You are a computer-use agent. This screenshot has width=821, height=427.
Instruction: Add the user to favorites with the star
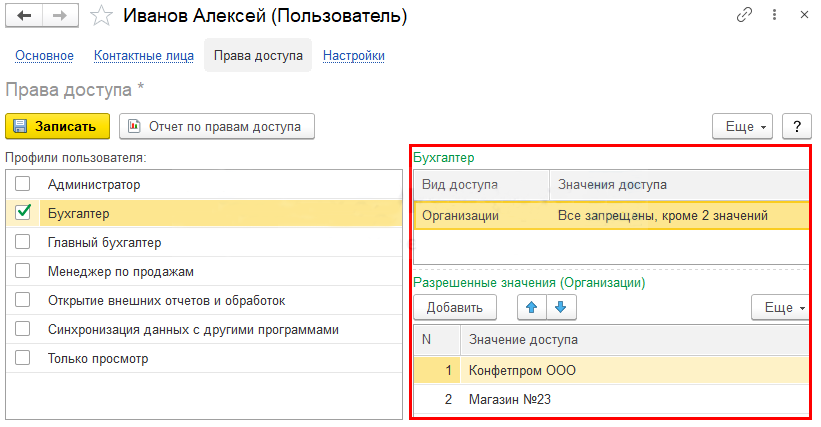coord(101,16)
